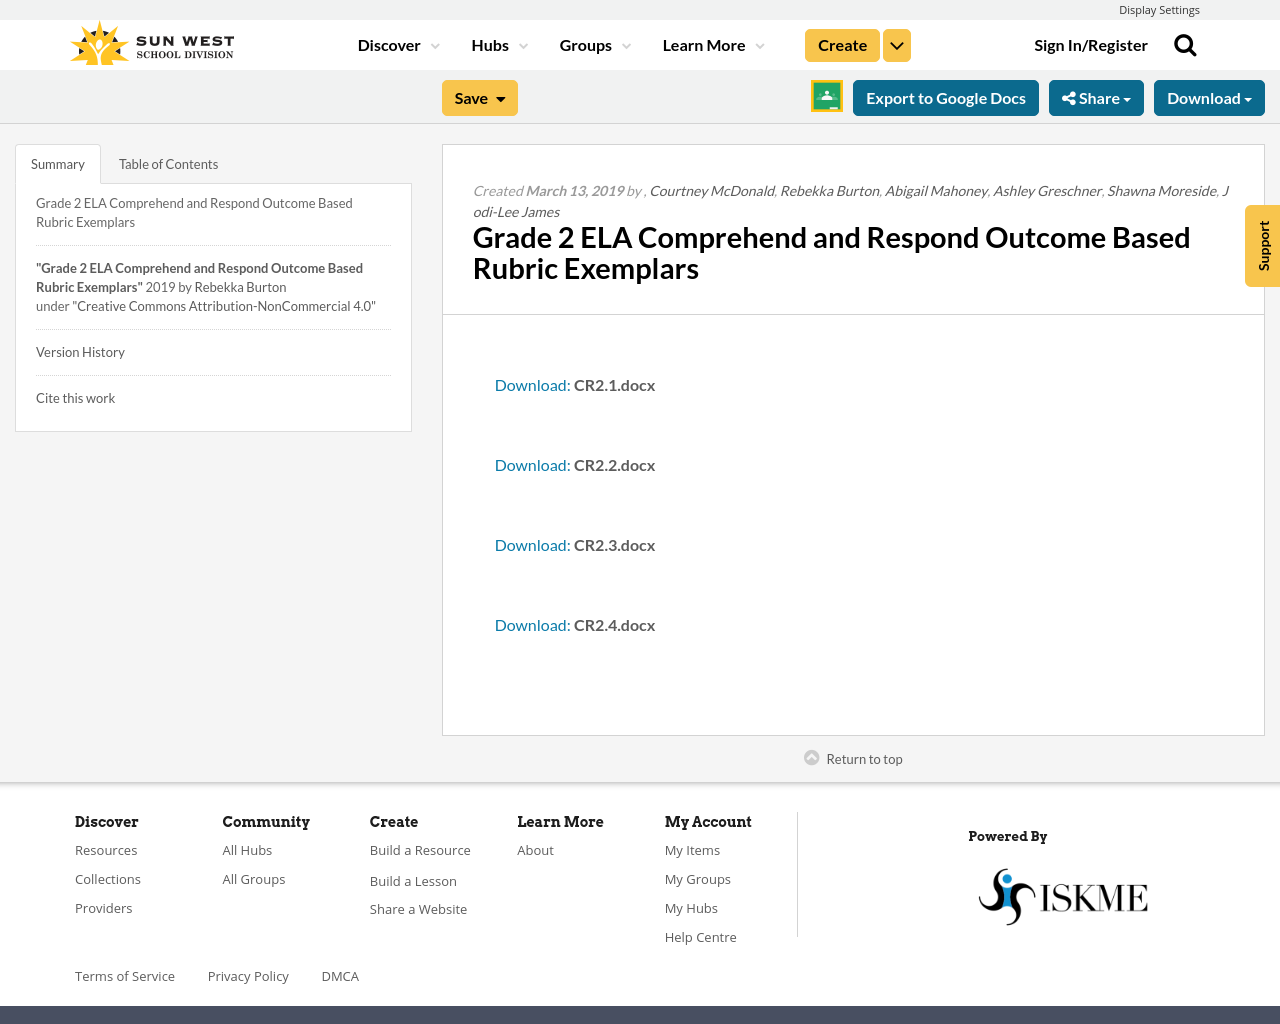Open the Download dropdown

click(1208, 96)
